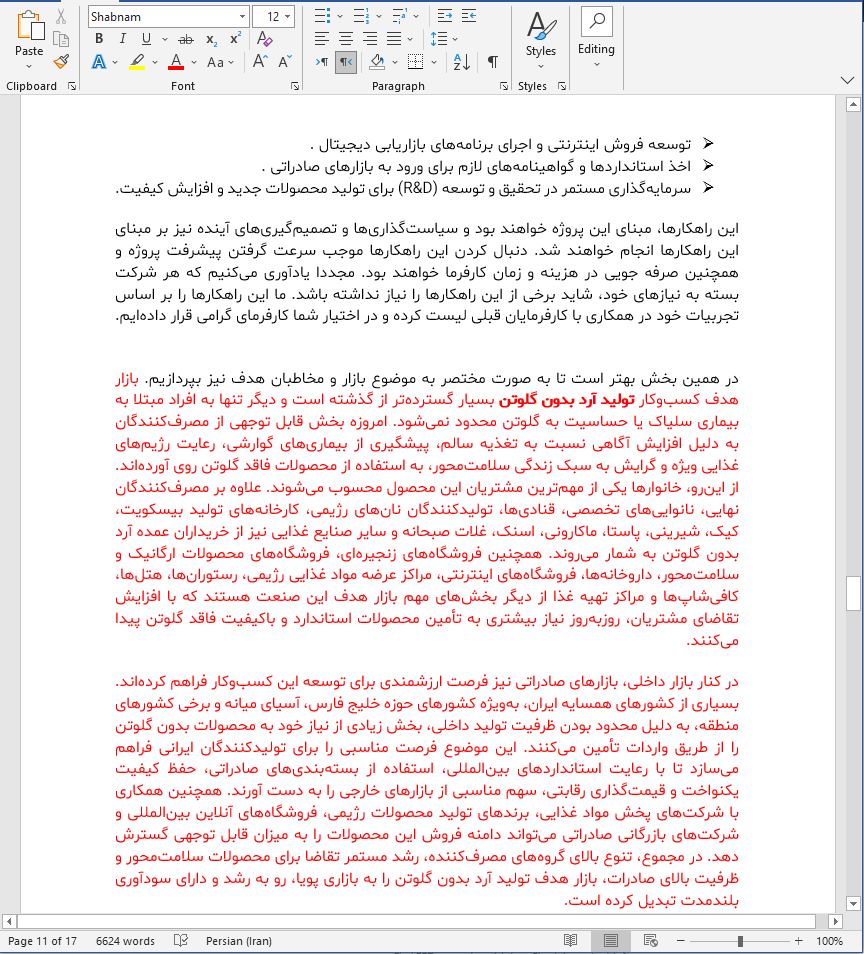Viewport: 864px width, 954px height.
Task: Collapse the ribbon with chevron
Action: coord(848,80)
